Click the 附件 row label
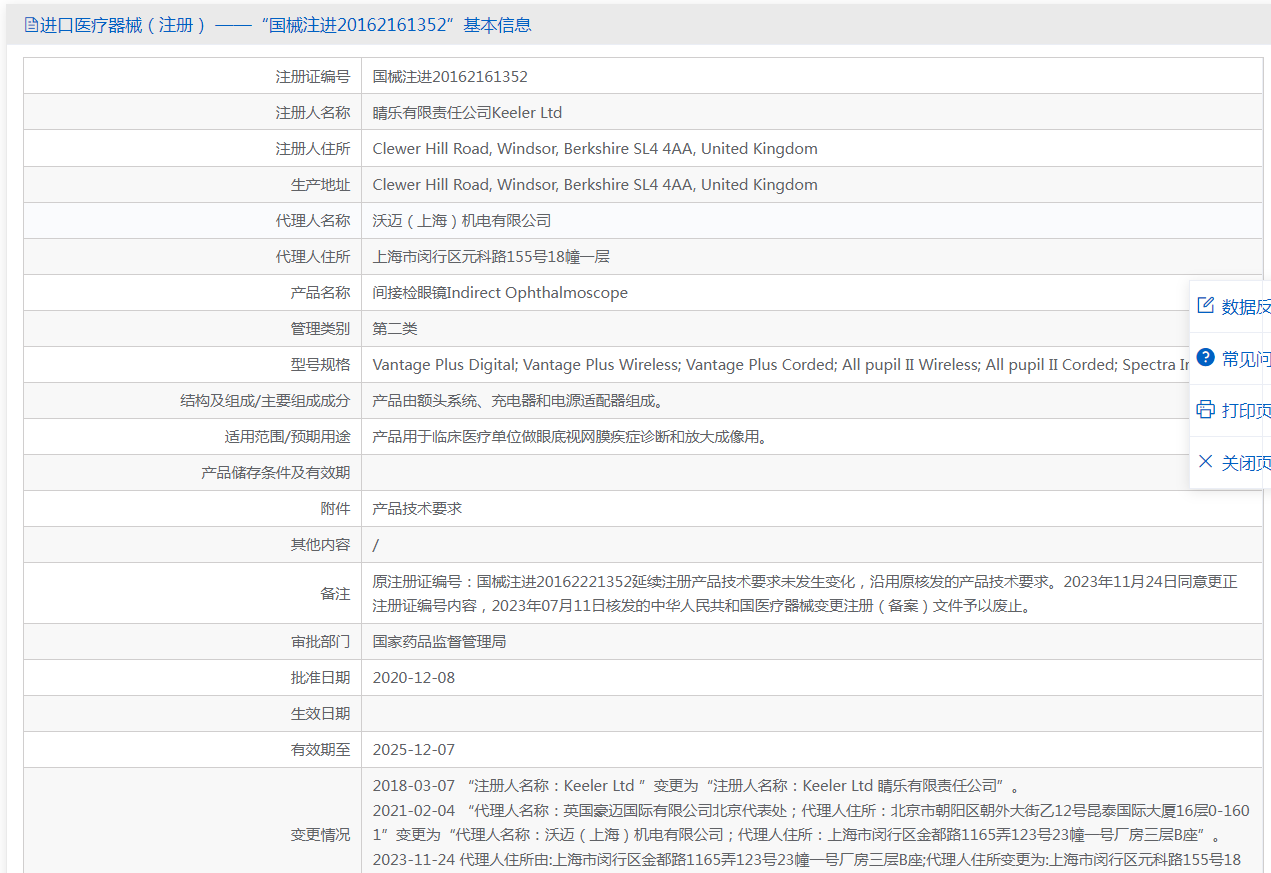The width and height of the screenshot is (1271, 873). coord(335,508)
